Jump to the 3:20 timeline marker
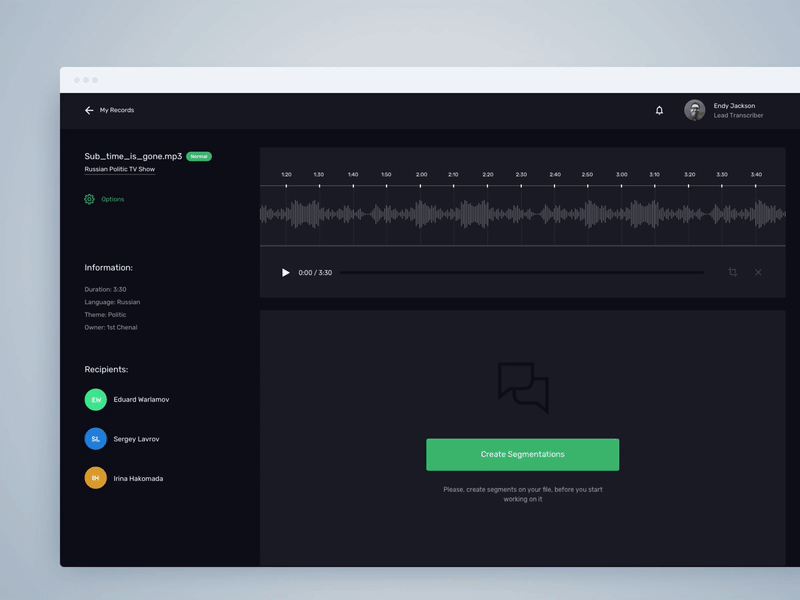This screenshot has width=800, height=600. click(689, 174)
